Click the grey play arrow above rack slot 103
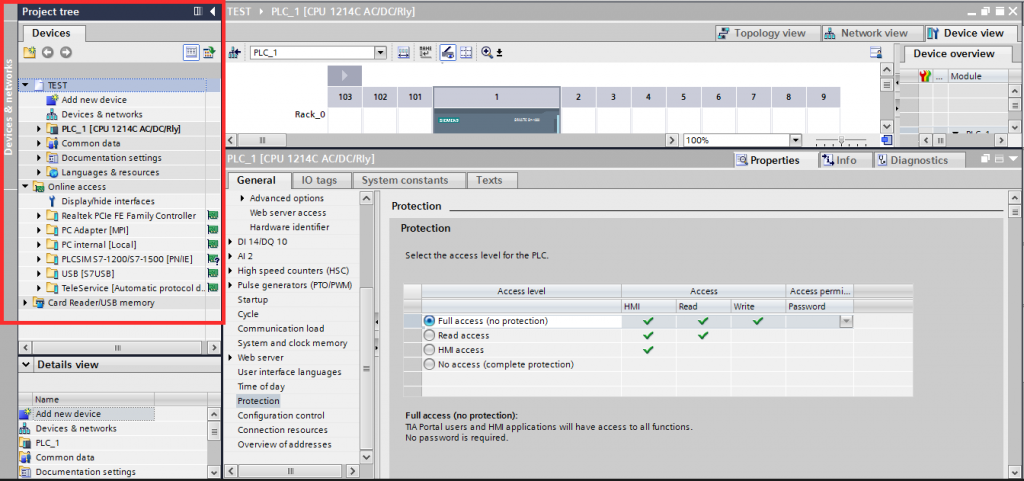1024x481 pixels. (x=345, y=76)
